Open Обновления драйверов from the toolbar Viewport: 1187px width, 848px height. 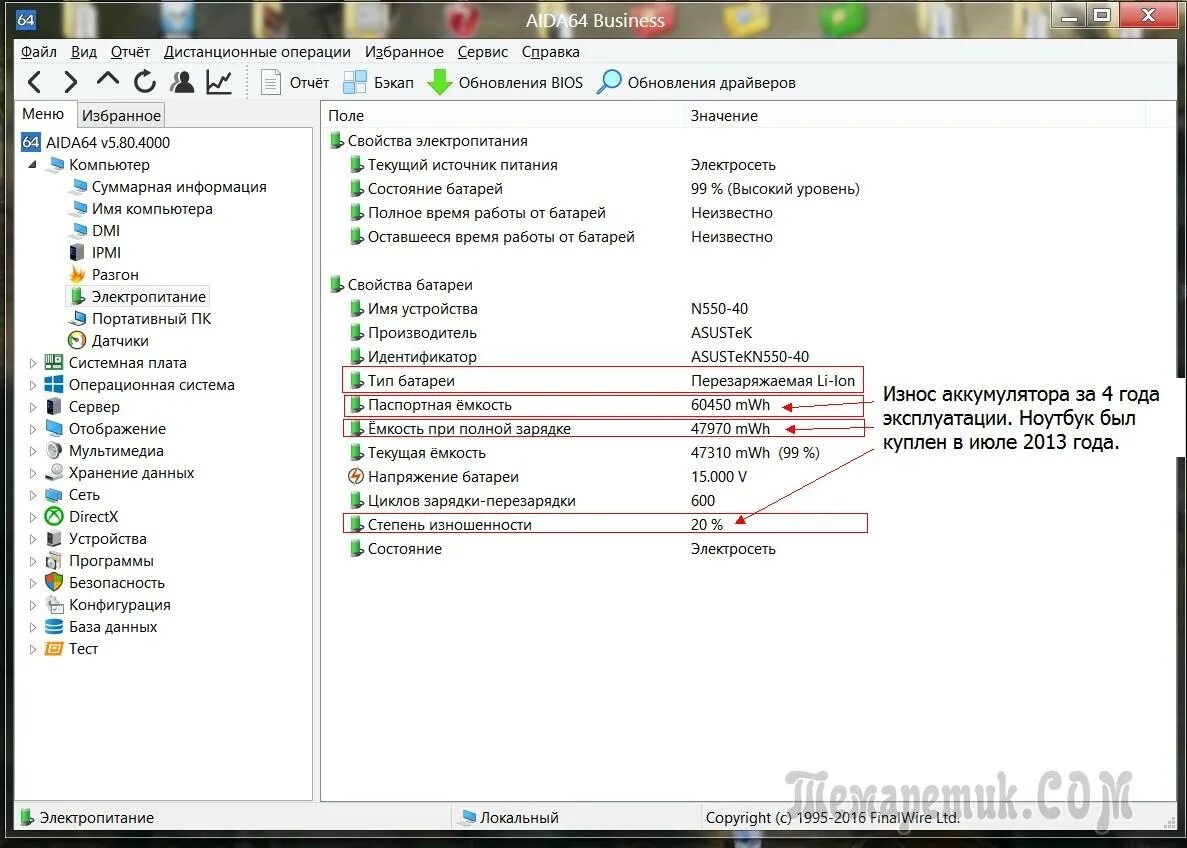click(696, 83)
